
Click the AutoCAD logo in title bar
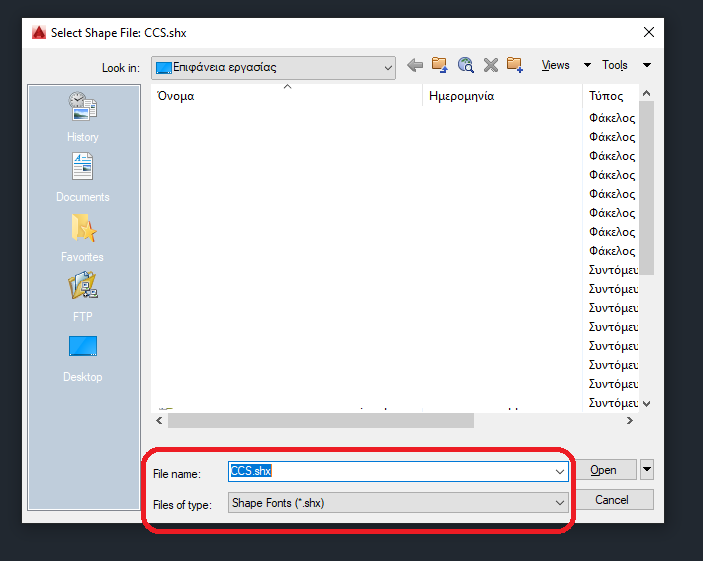click(39, 33)
